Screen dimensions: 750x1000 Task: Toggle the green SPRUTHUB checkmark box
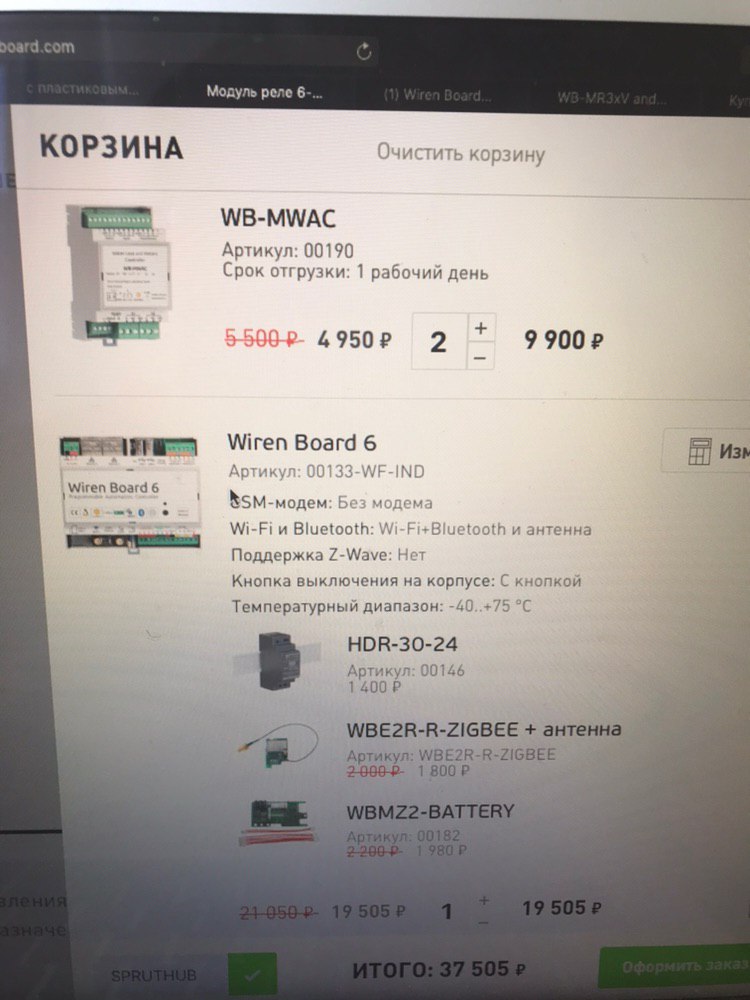pos(253,974)
